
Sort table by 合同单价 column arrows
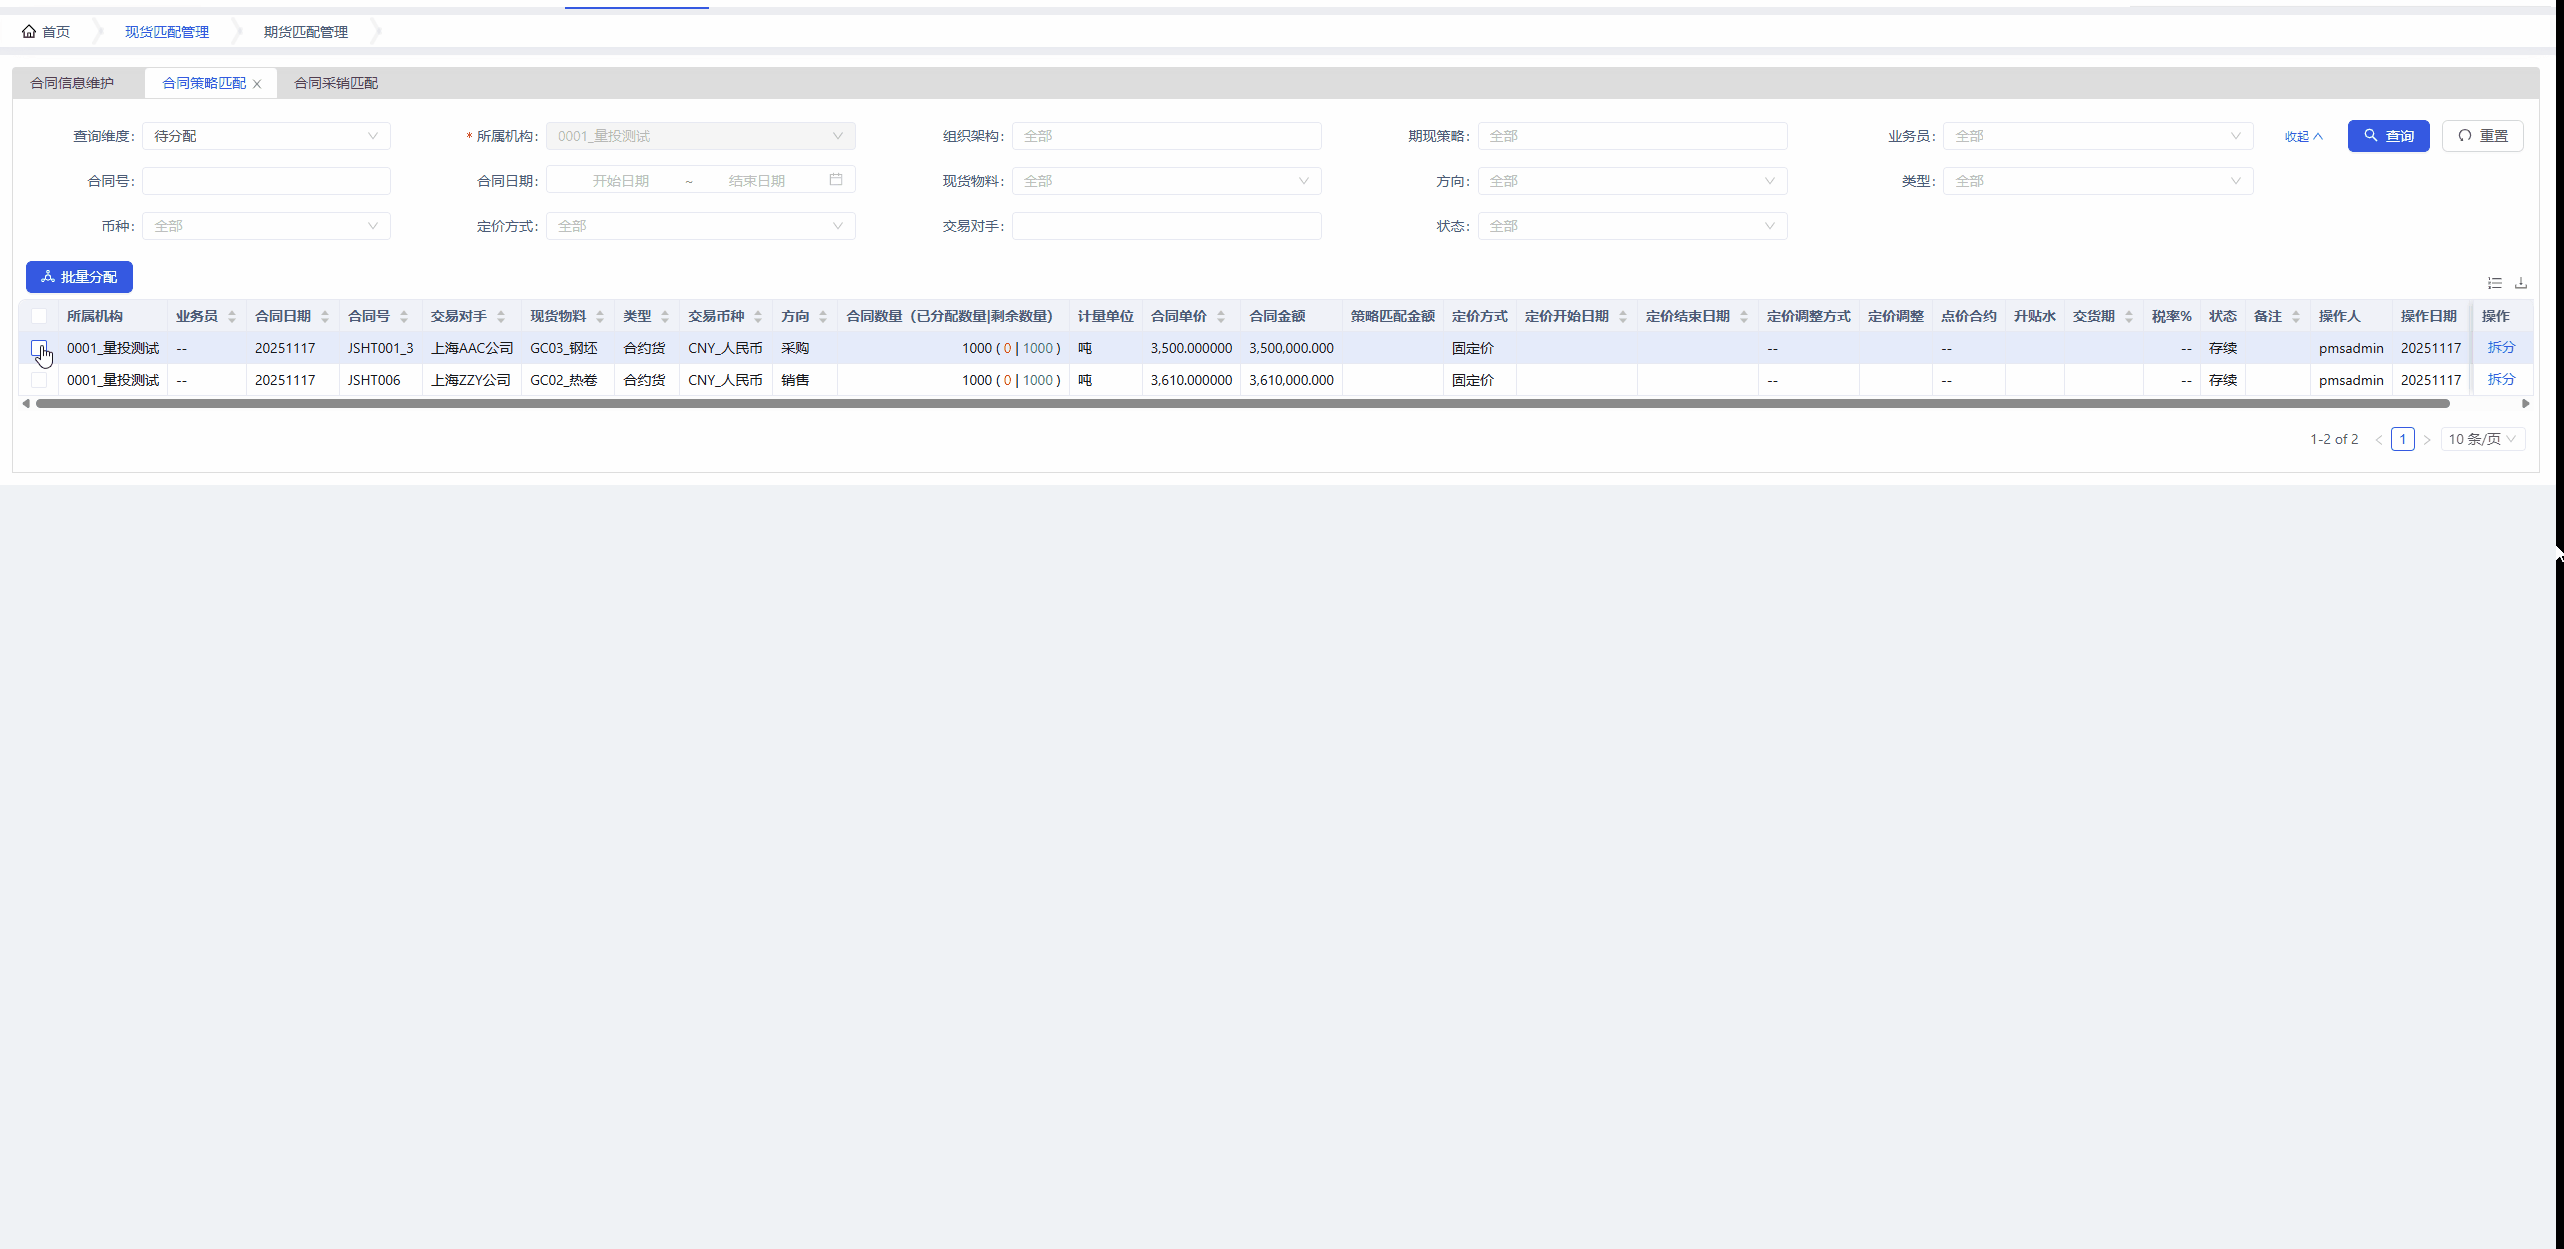[1221, 317]
